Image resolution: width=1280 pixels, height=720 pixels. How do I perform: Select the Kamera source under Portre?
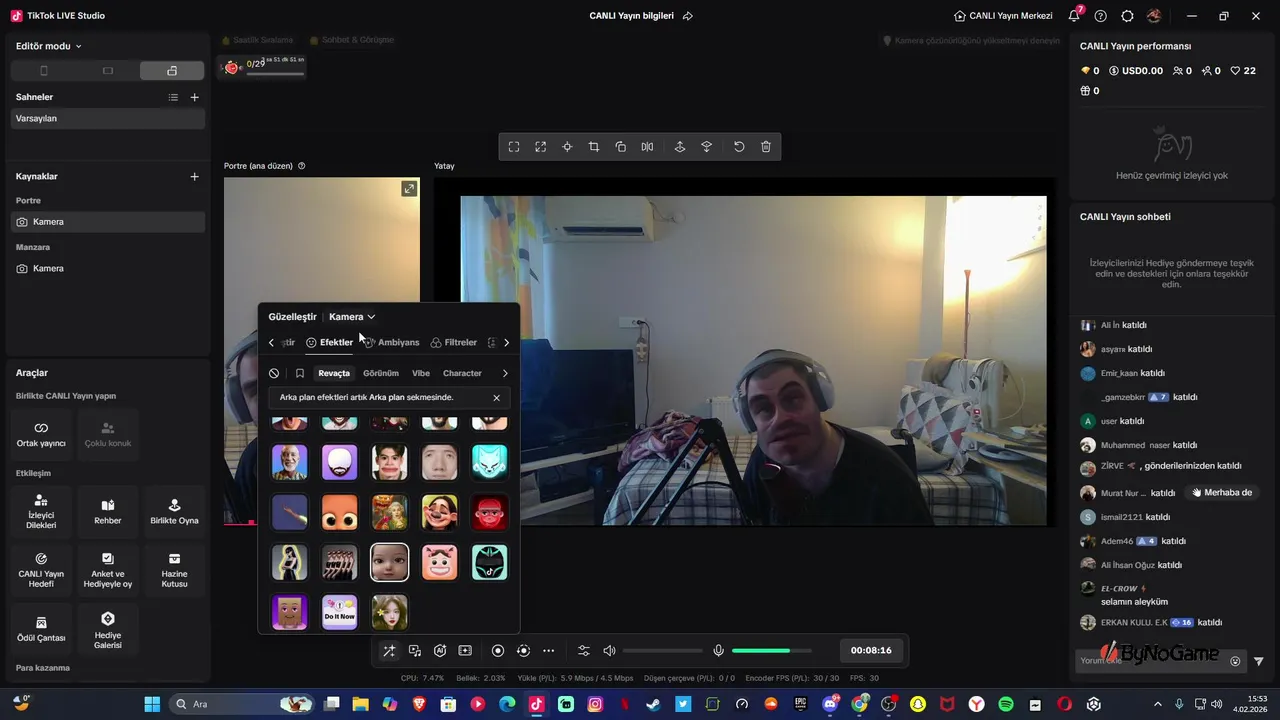pos(108,222)
